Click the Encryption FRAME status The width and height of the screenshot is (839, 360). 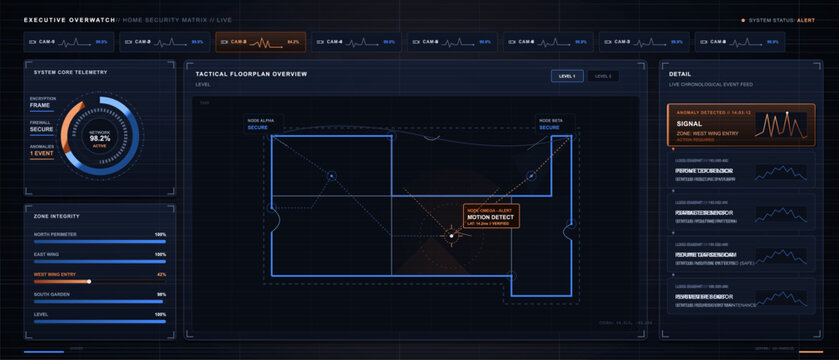click(41, 103)
